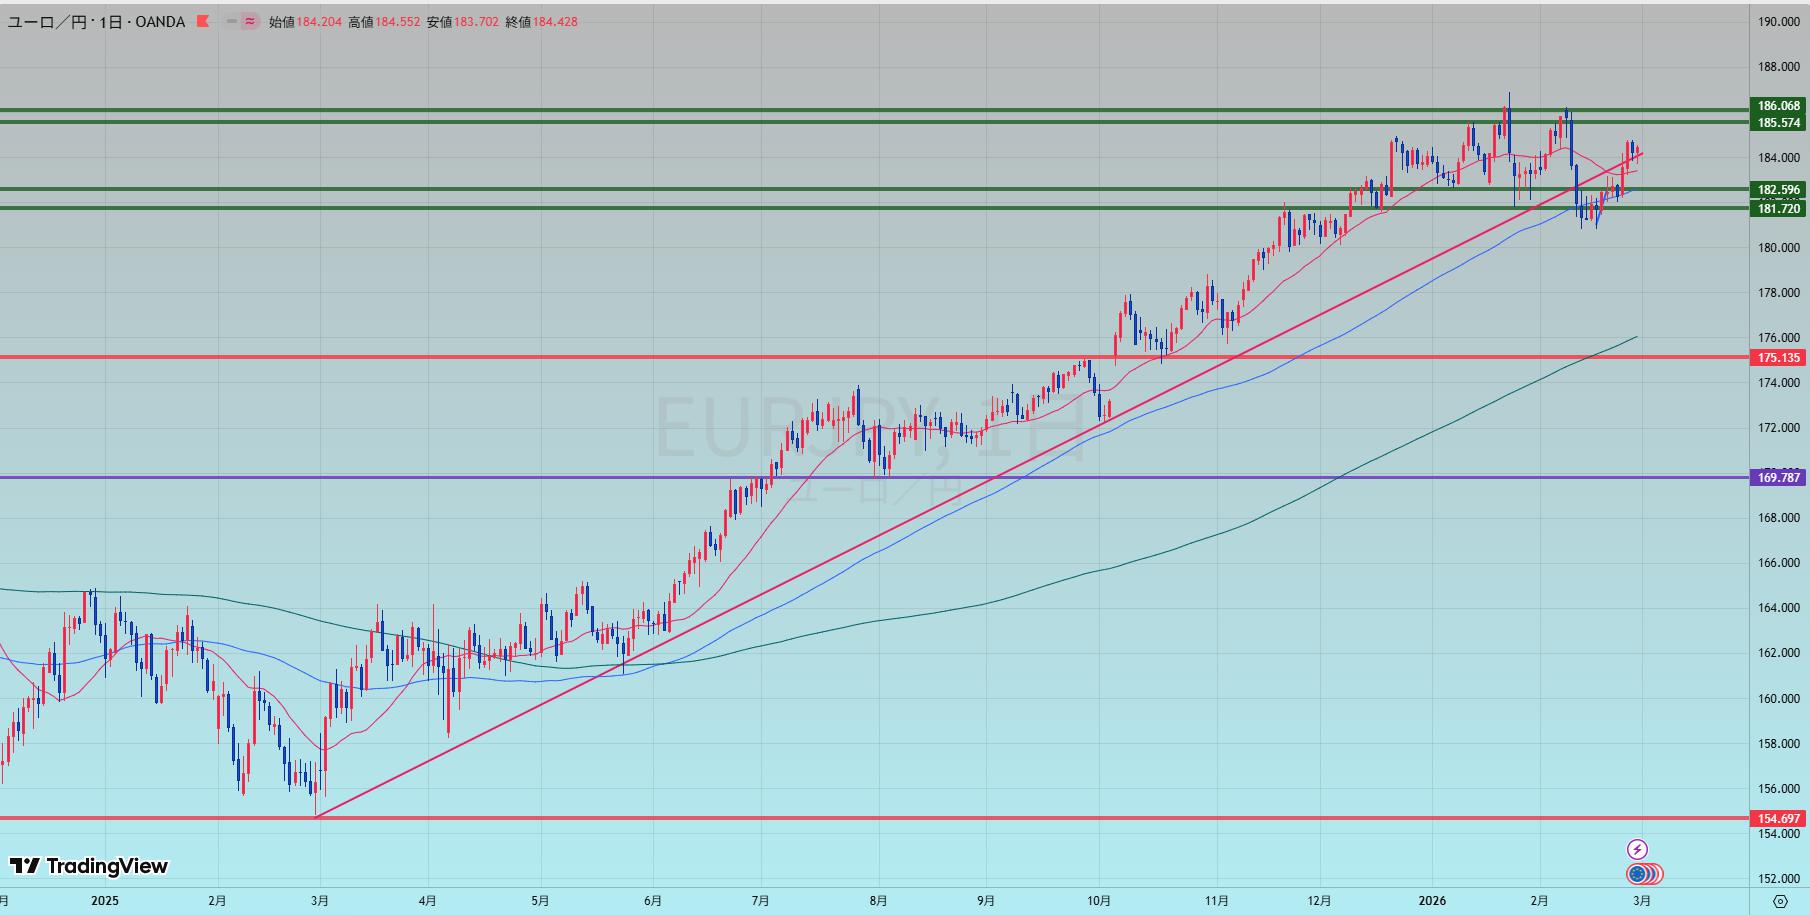1810x915 pixels.
Task: Click the 10月 label on time axis
Action: point(1098,901)
